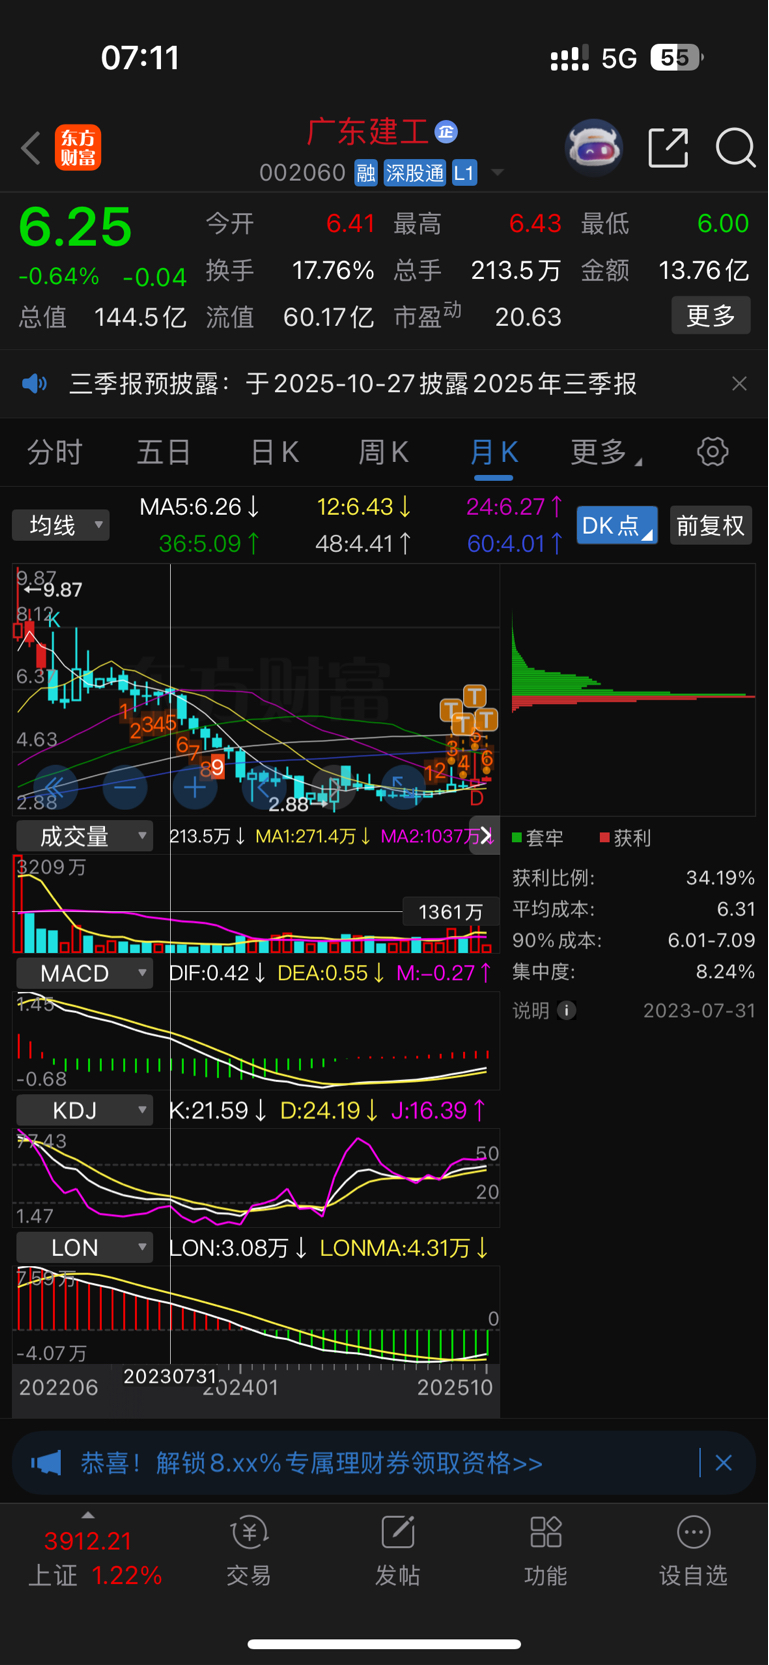
Task: Tap the 更多 quote details button
Action: 711,316
